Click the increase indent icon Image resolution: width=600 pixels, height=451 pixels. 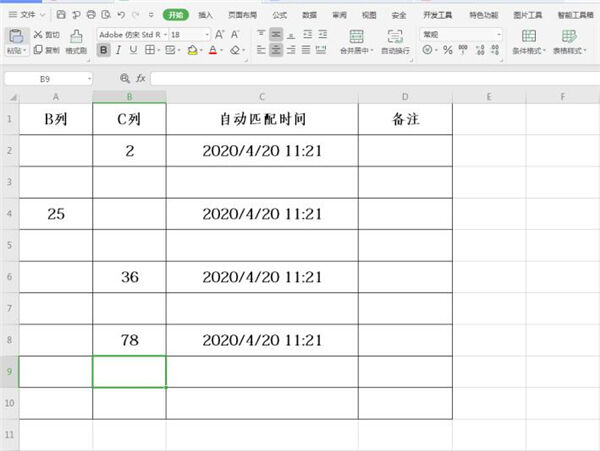pos(323,34)
